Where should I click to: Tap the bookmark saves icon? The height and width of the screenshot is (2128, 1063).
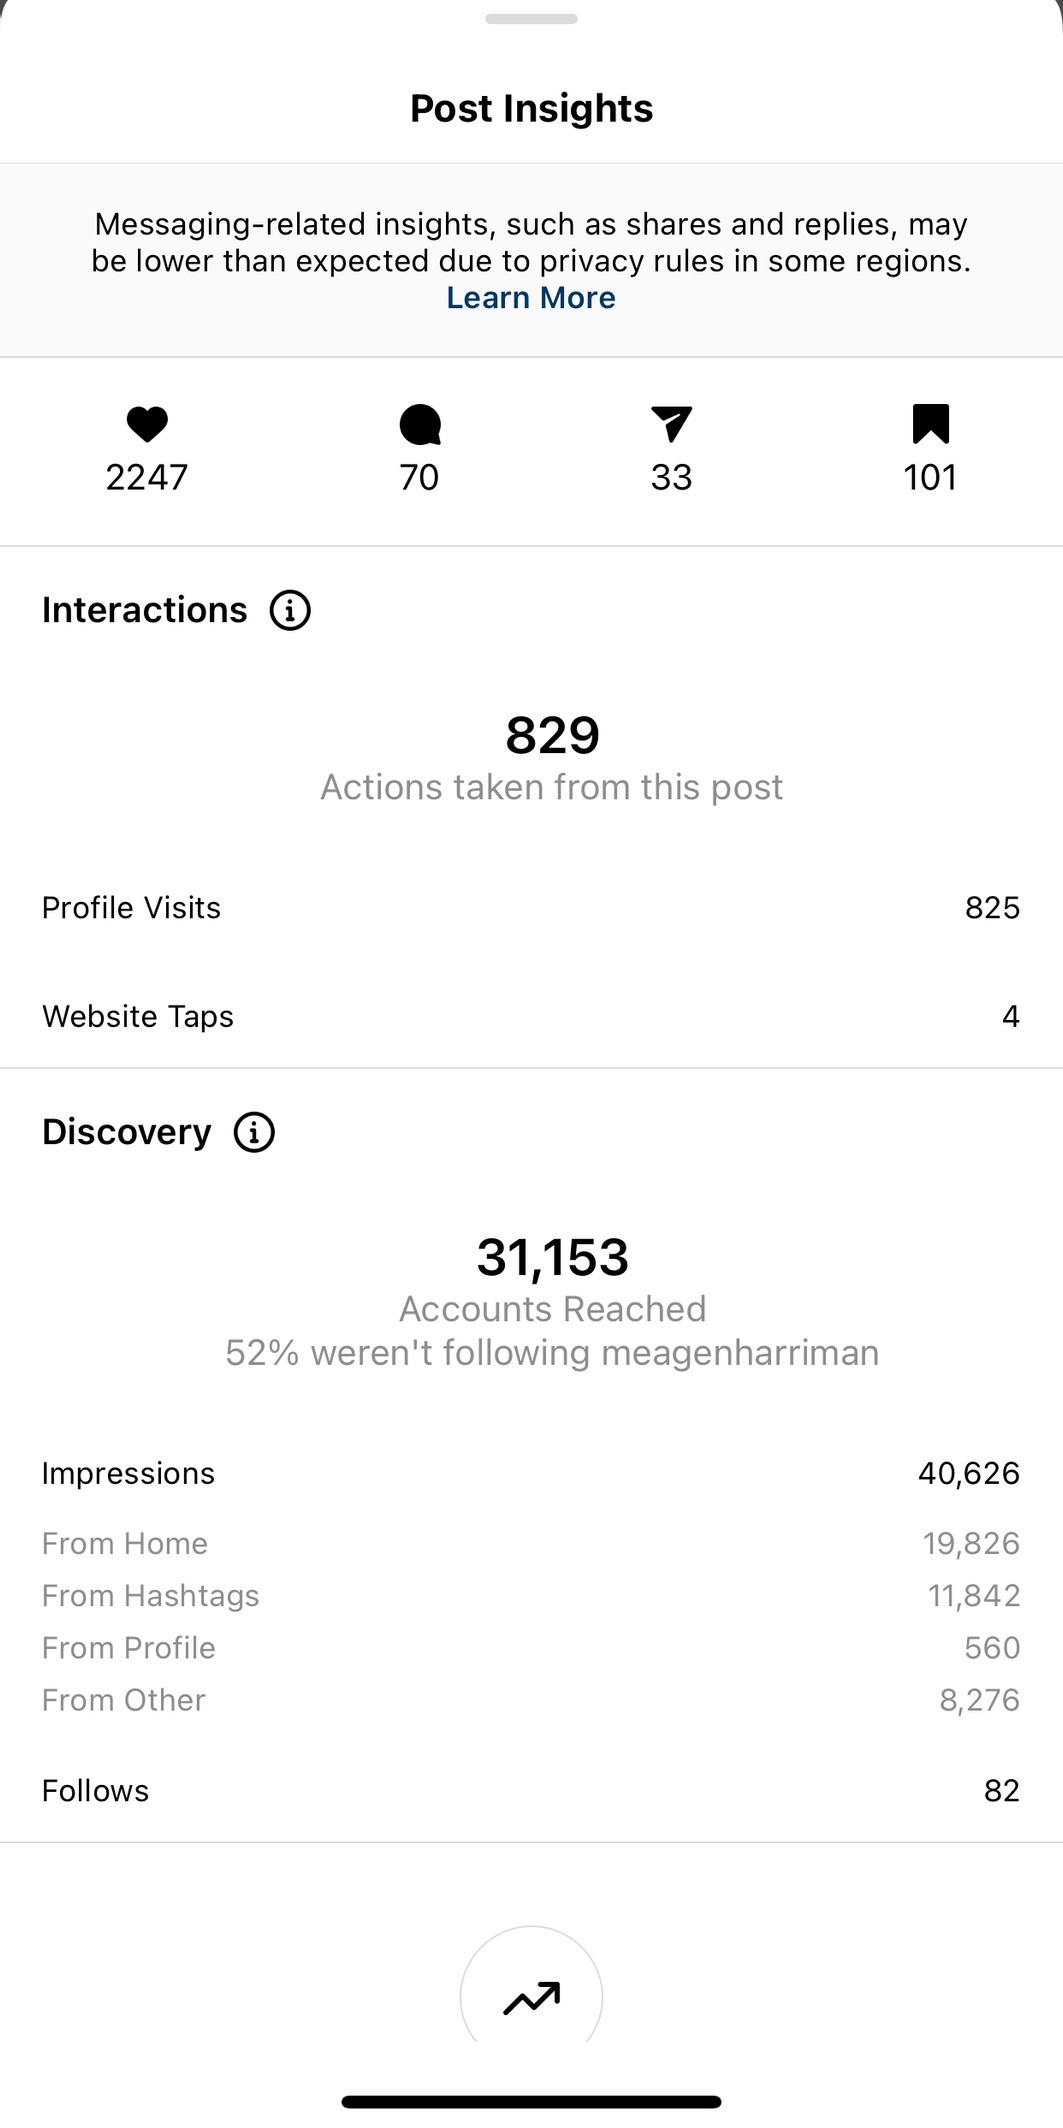pyautogui.click(x=930, y=423)
